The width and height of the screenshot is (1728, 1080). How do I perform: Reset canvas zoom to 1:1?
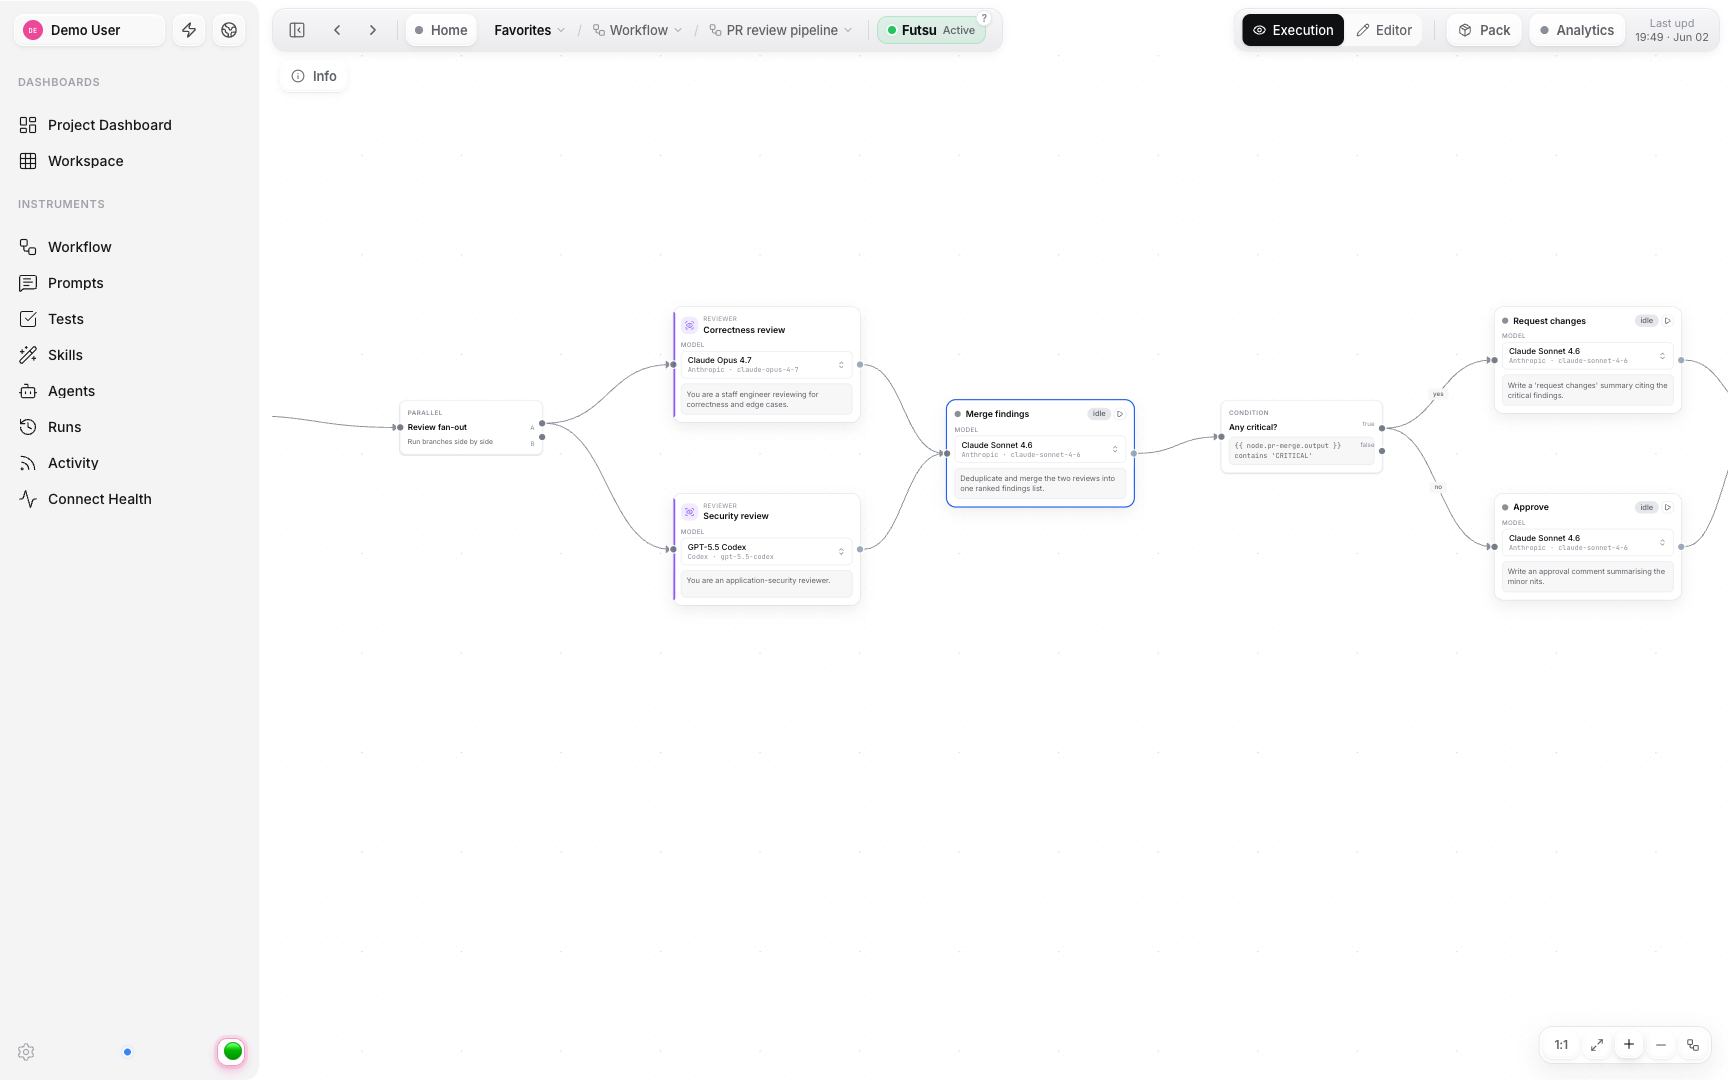1561,1045
